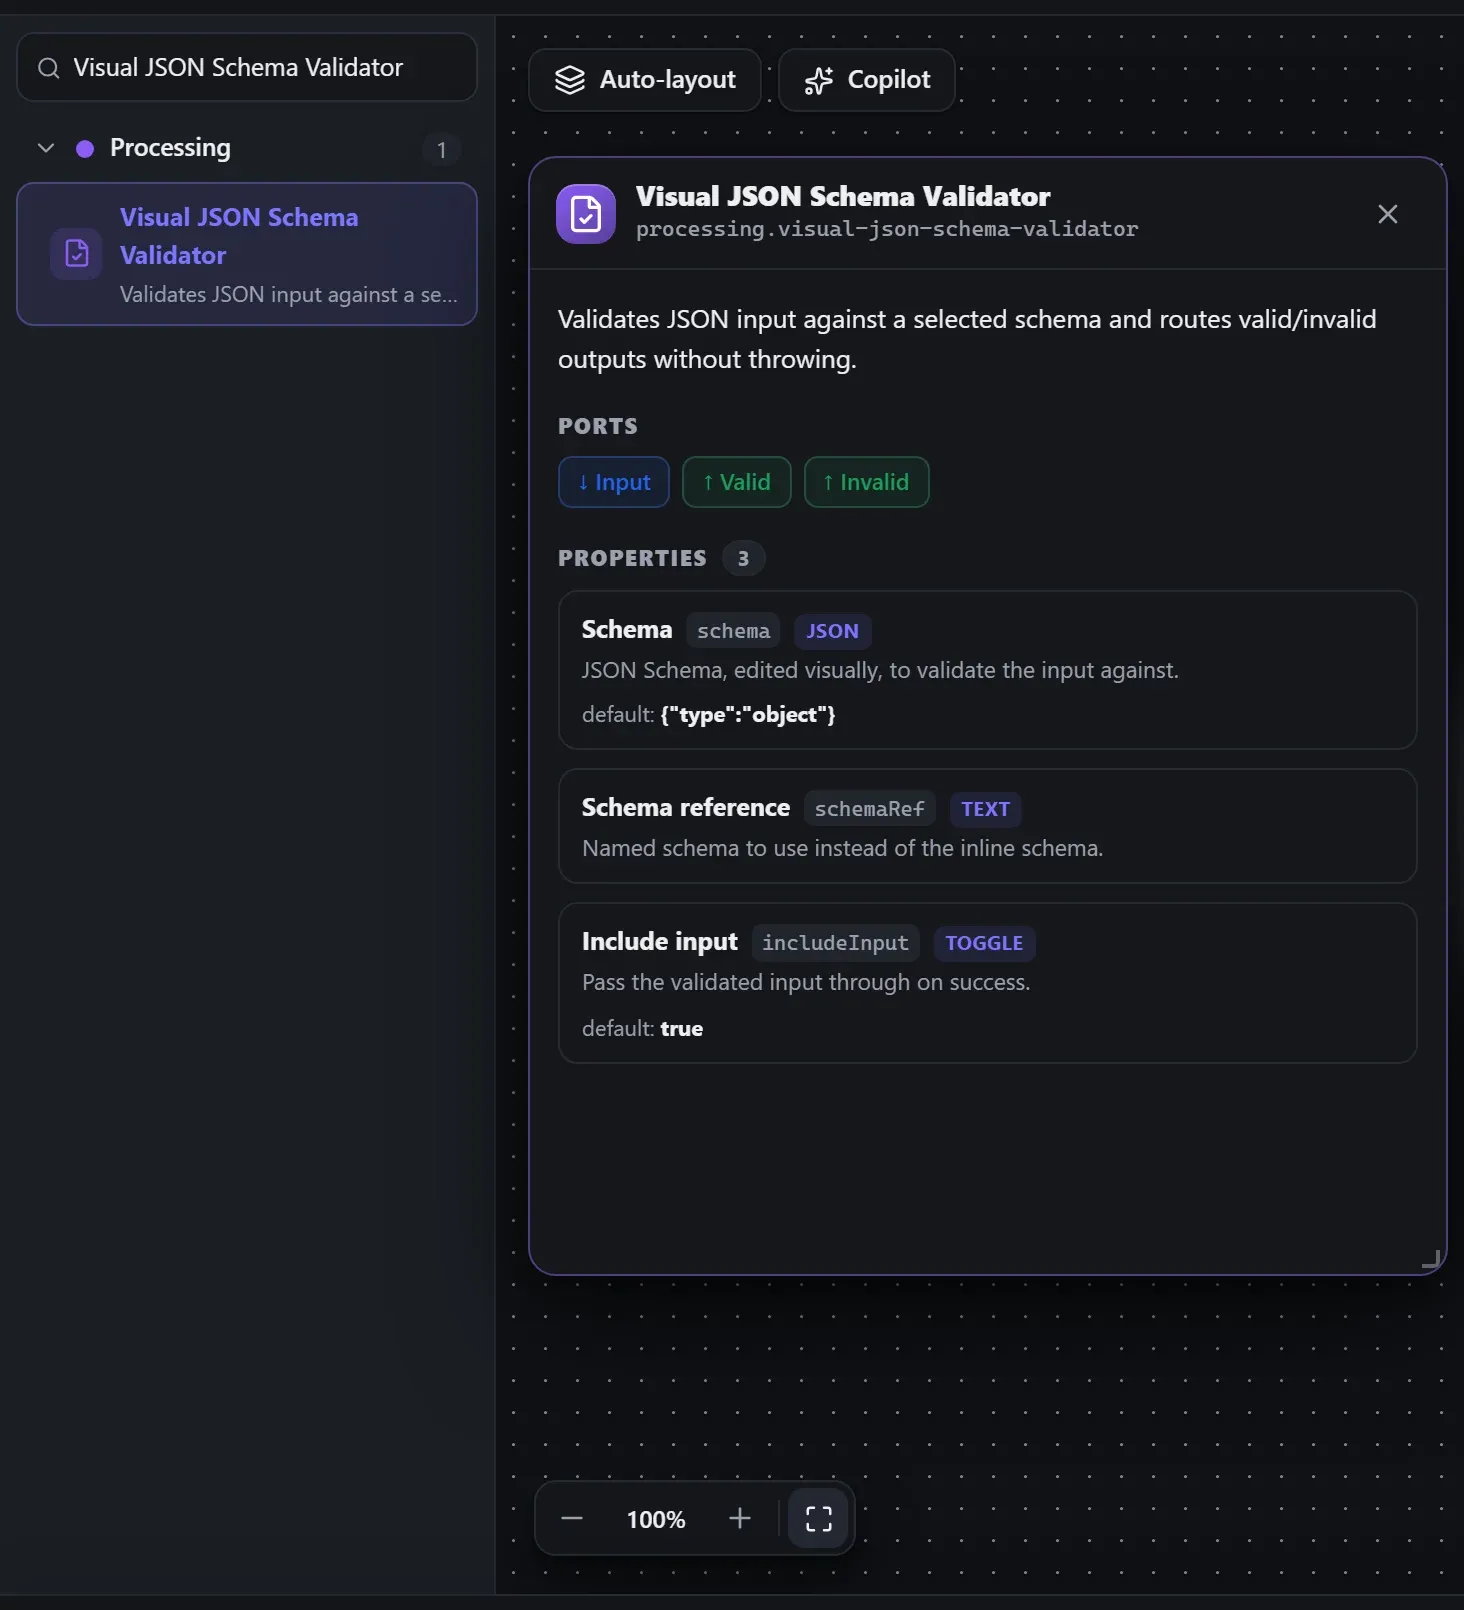Zoom in with the plus icon

[740, 1518]
